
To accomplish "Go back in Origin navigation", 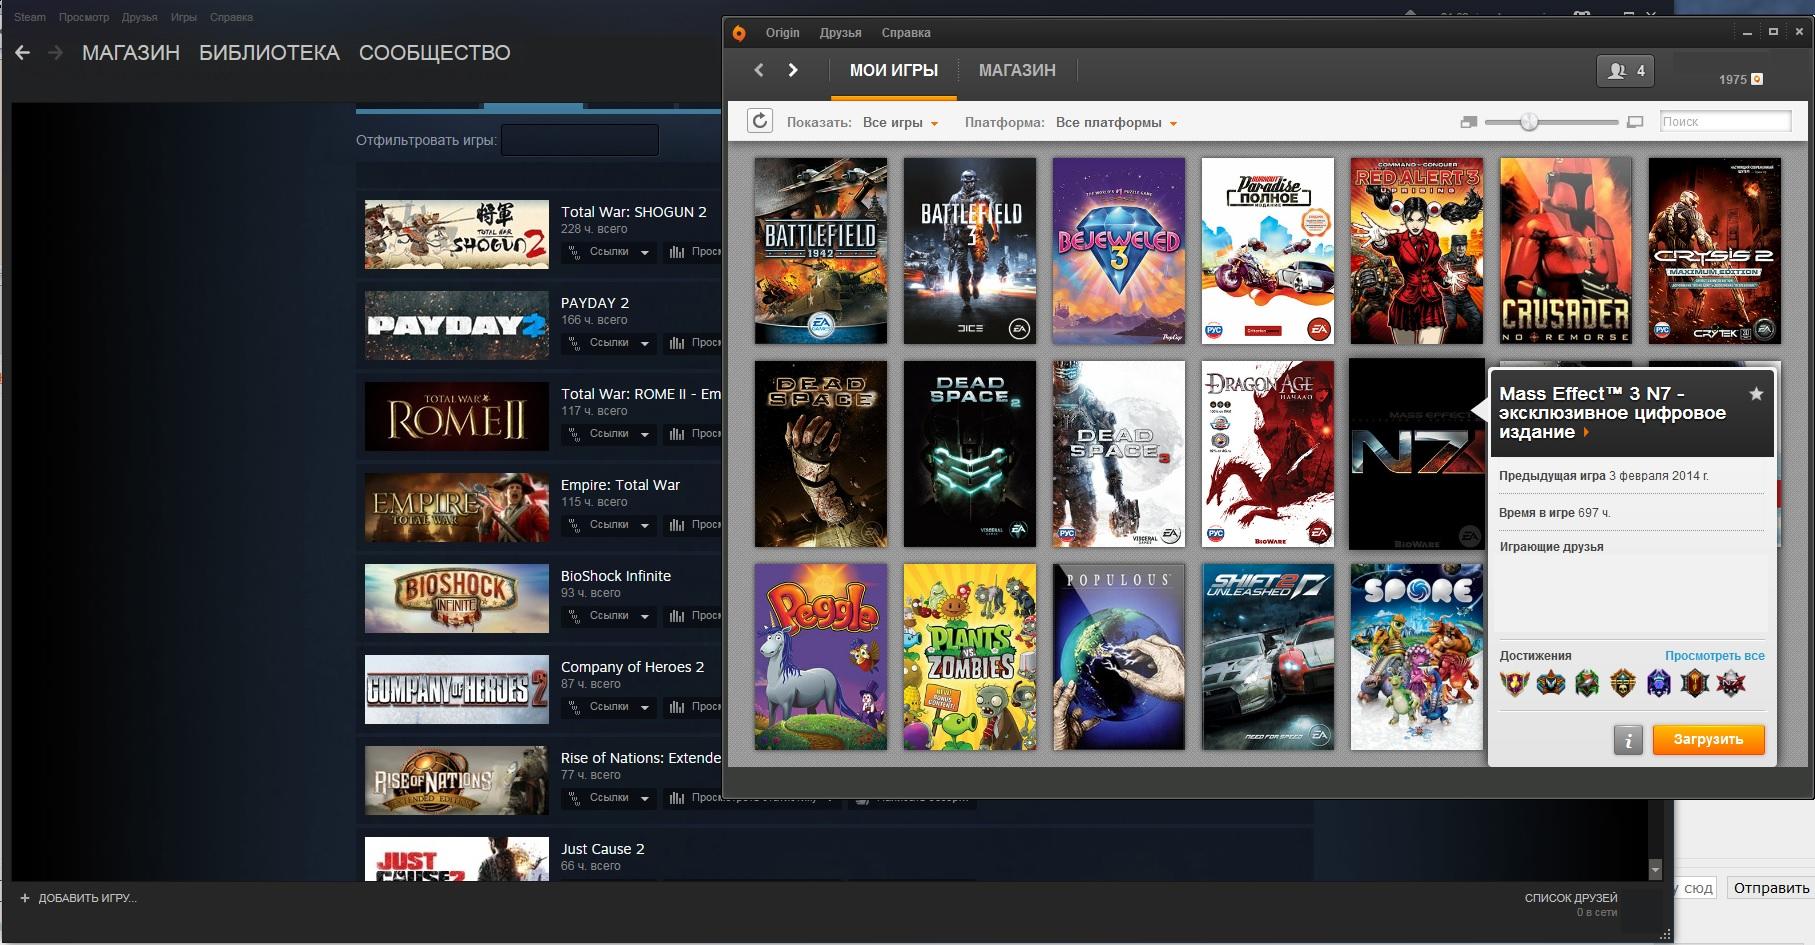I will (758, 70).
